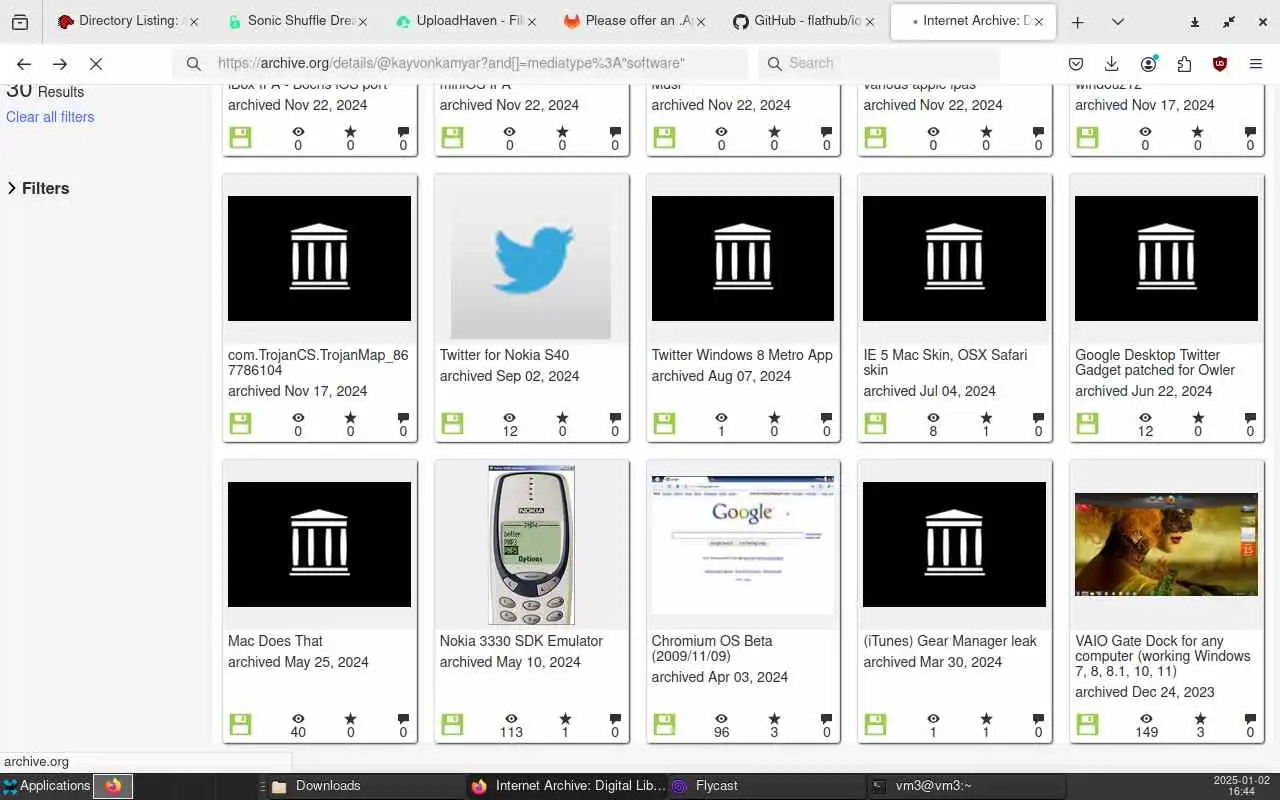Click the Twitter bird thumbnail image

531,259
